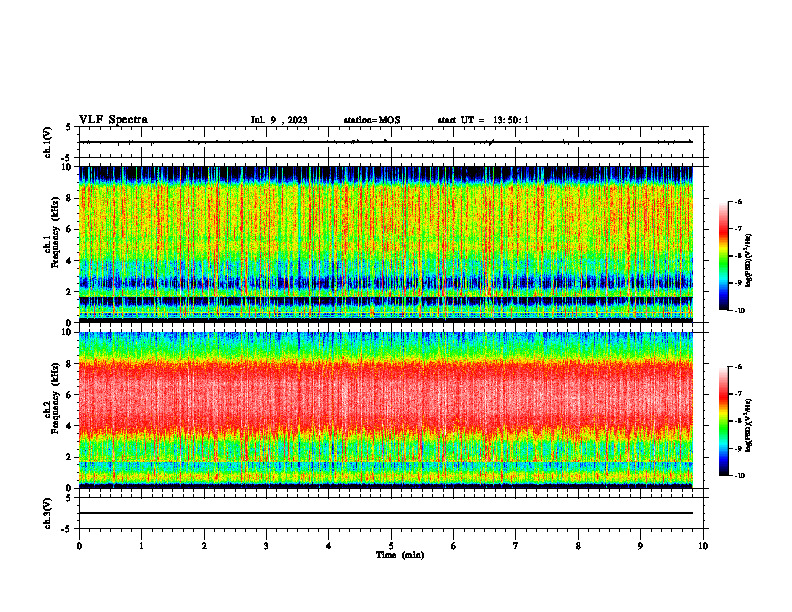The height and width of the screenshot is (612, 792).
Task: Click the "ch.3(V)" axis label
Action: 48,513
